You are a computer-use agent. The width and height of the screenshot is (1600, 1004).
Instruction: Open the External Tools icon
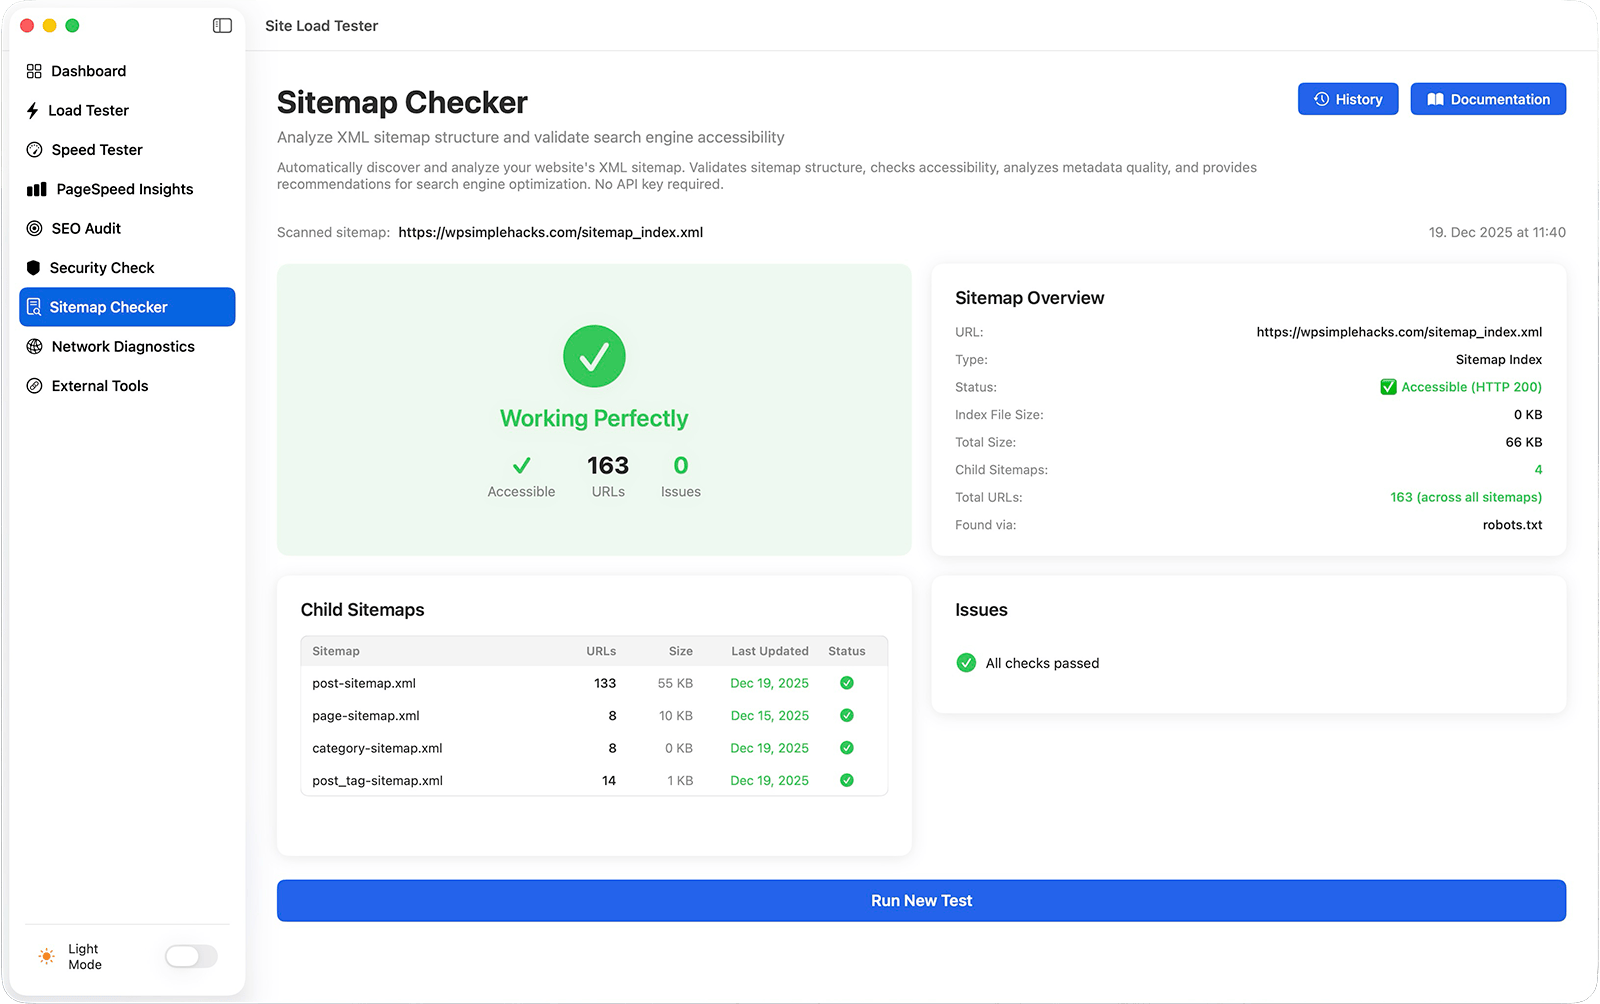[x=33, y=385]
